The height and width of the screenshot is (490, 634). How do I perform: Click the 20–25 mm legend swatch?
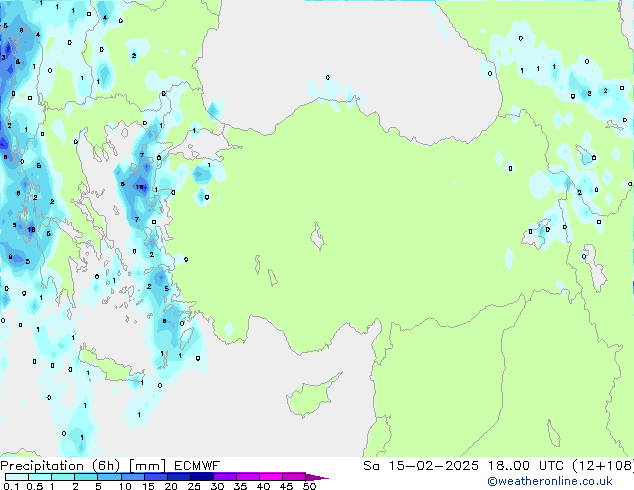tap(179, 477)
